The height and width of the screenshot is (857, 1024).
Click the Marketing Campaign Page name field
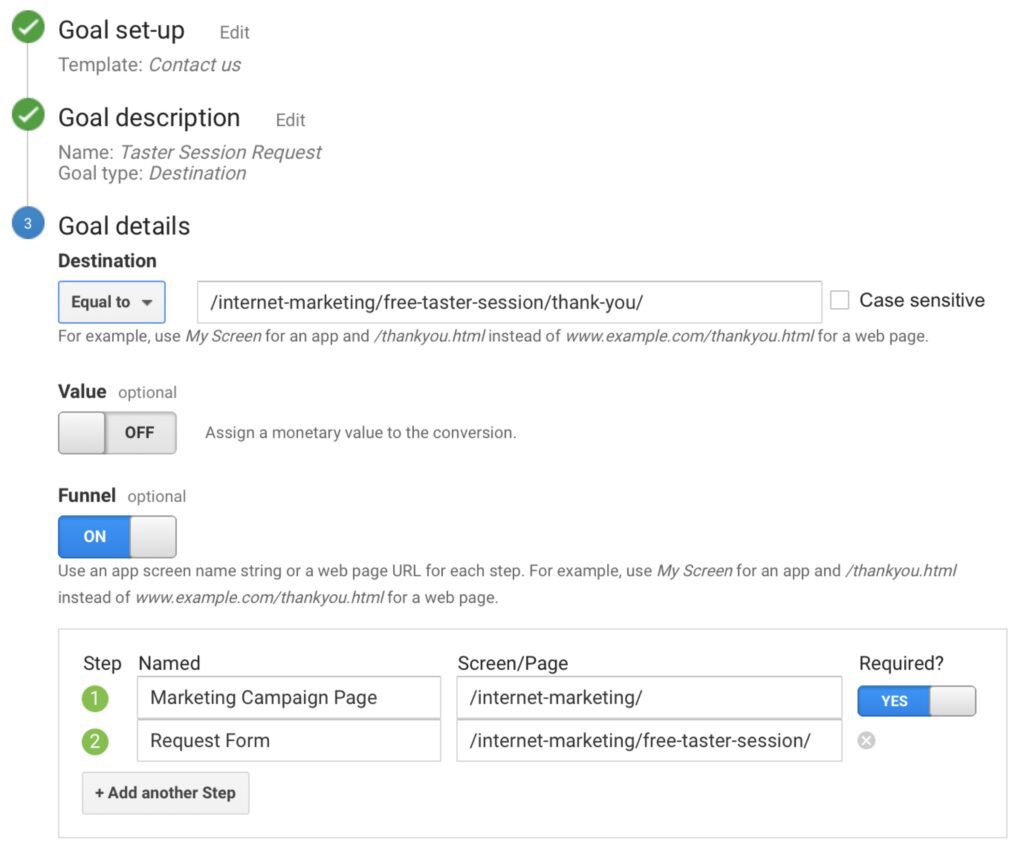click(289, 698)
